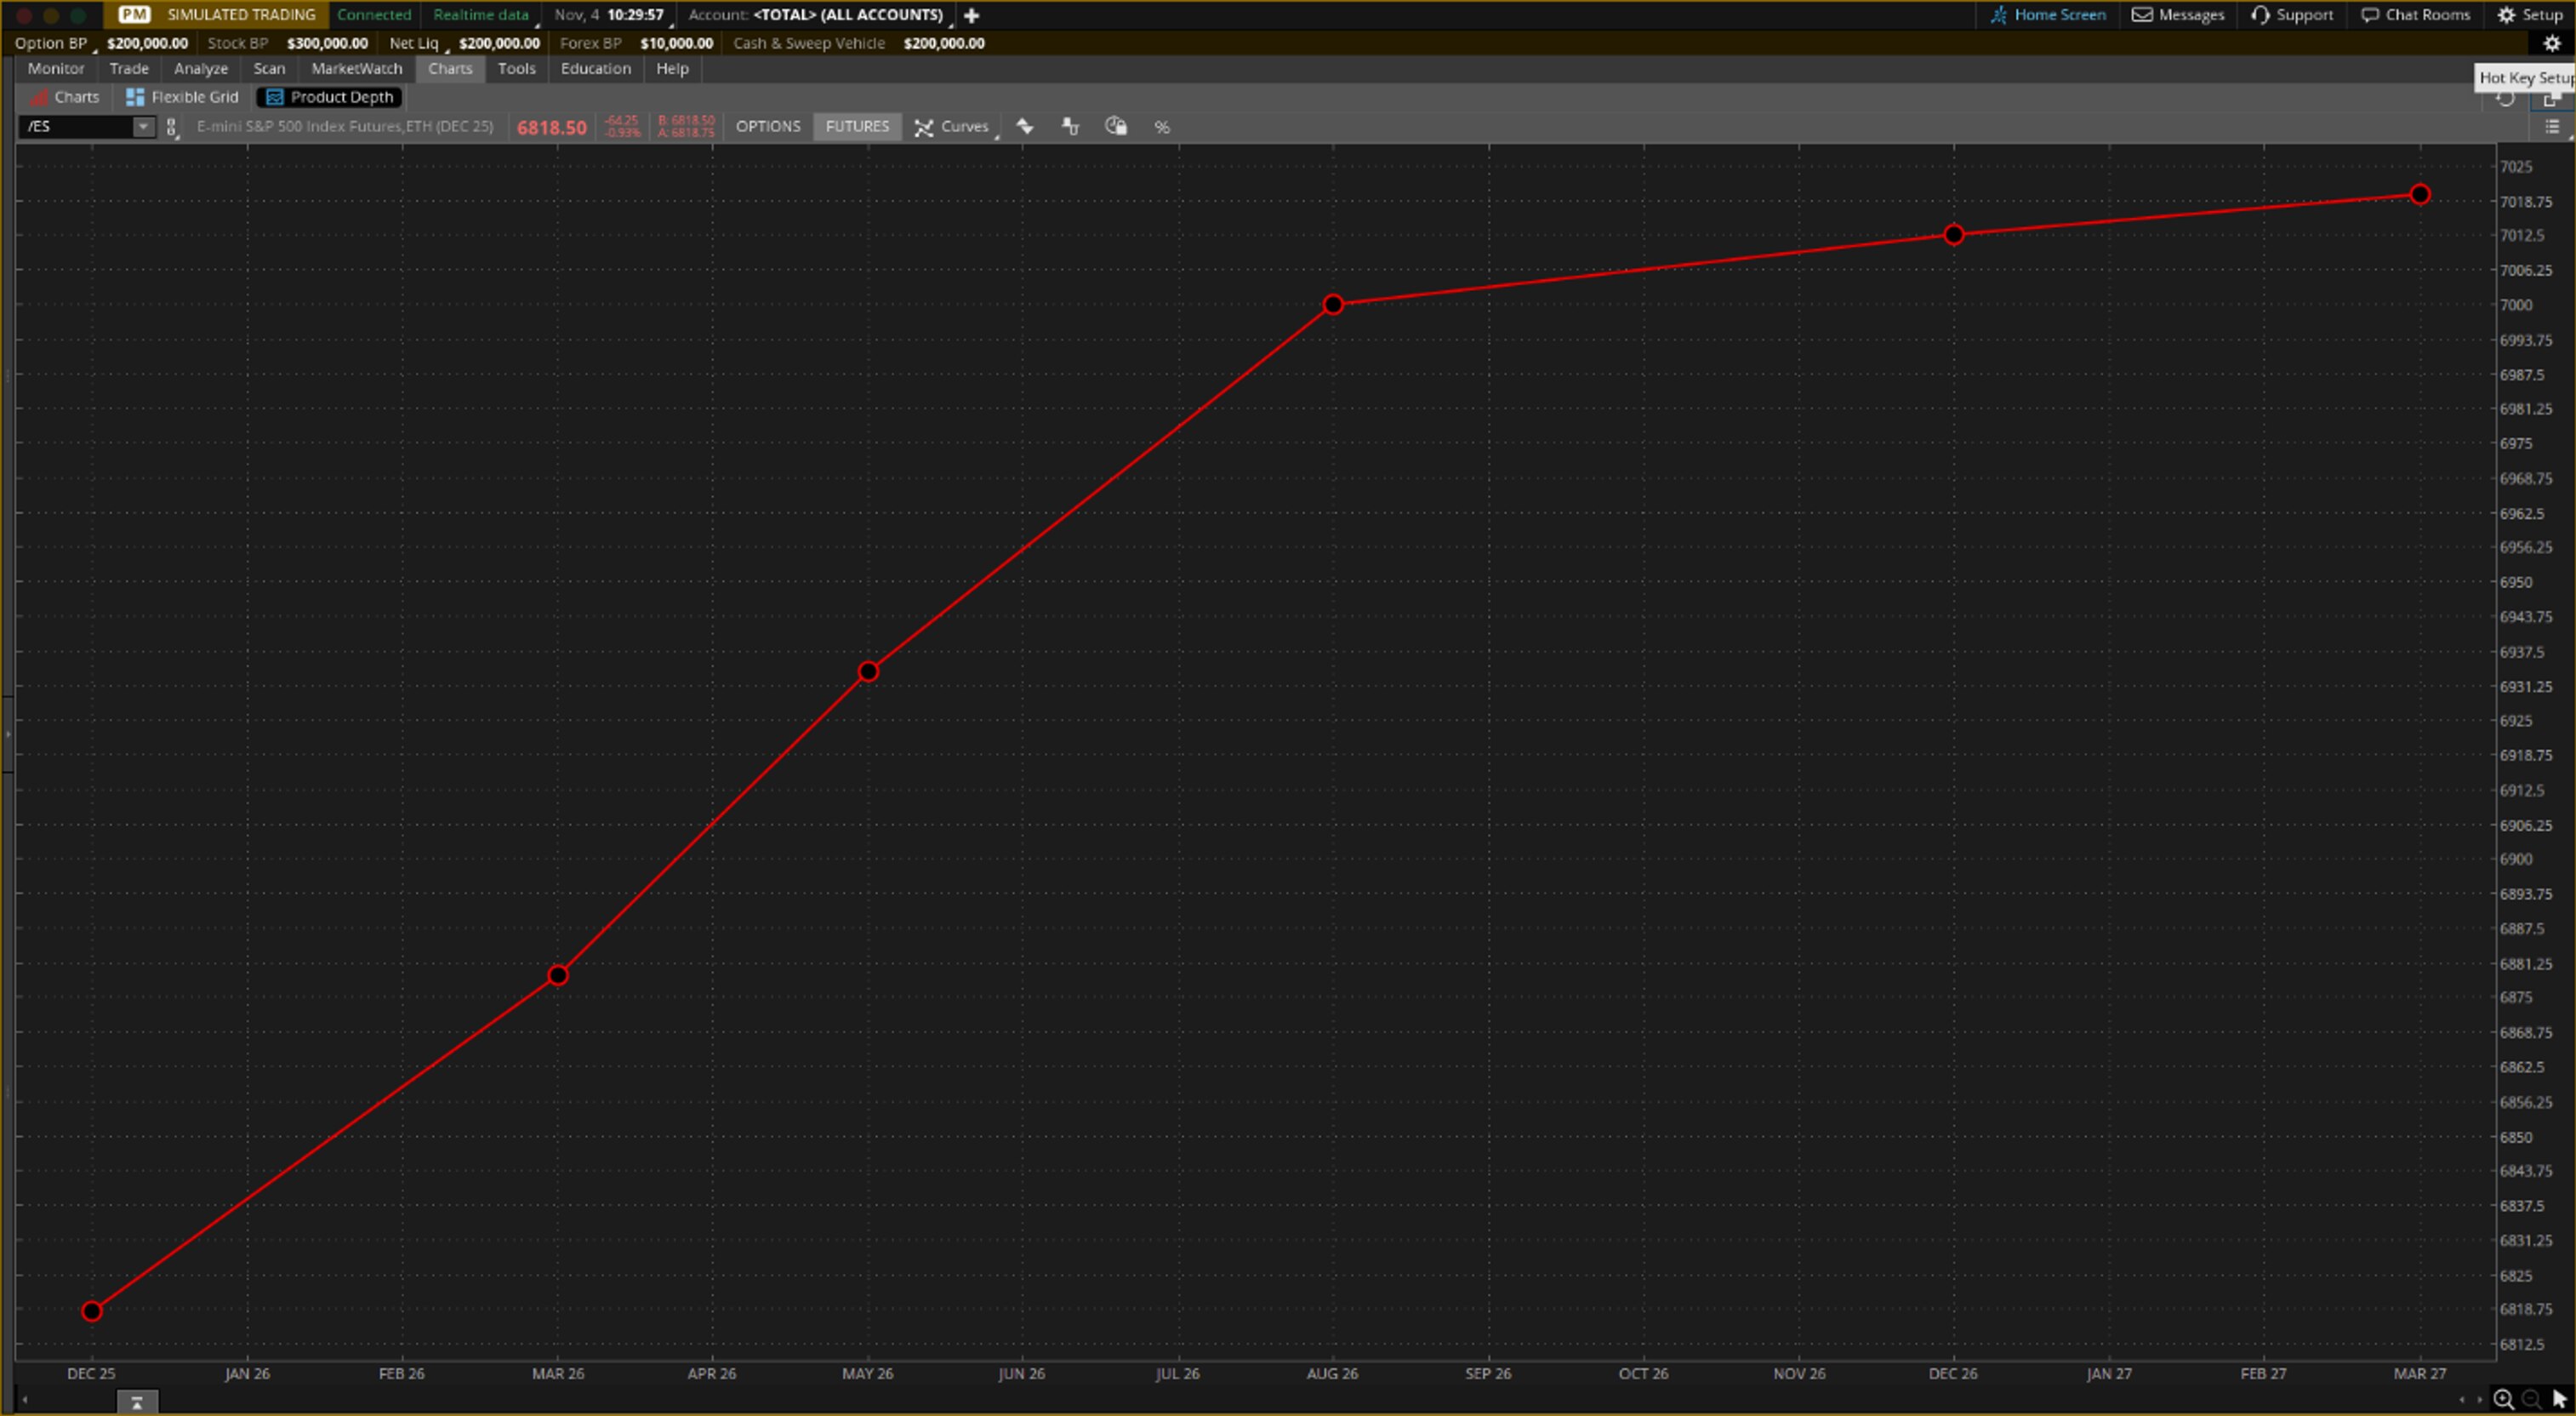Click the Product Depth button

coord(328,97)
